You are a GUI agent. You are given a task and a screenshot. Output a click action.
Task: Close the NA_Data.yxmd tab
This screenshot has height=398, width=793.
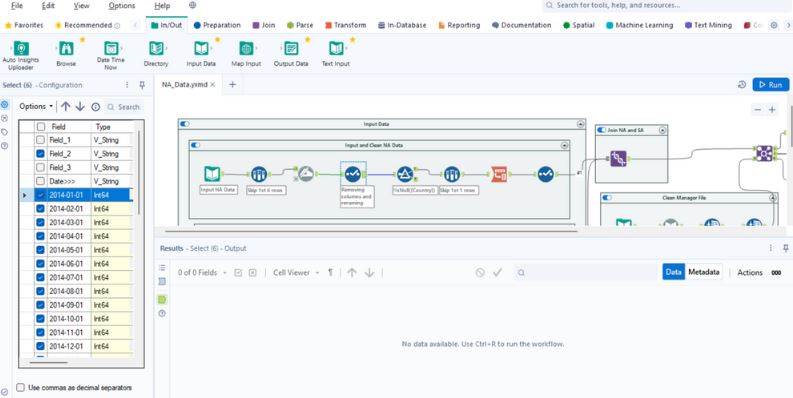tap(213, 85)
